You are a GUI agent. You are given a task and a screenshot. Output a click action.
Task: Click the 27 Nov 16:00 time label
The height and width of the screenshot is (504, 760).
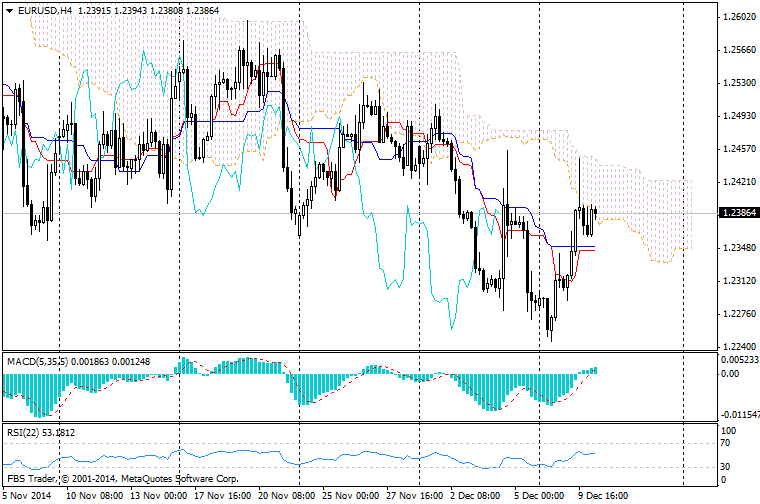pyautogui.click(x=415, y=495)
